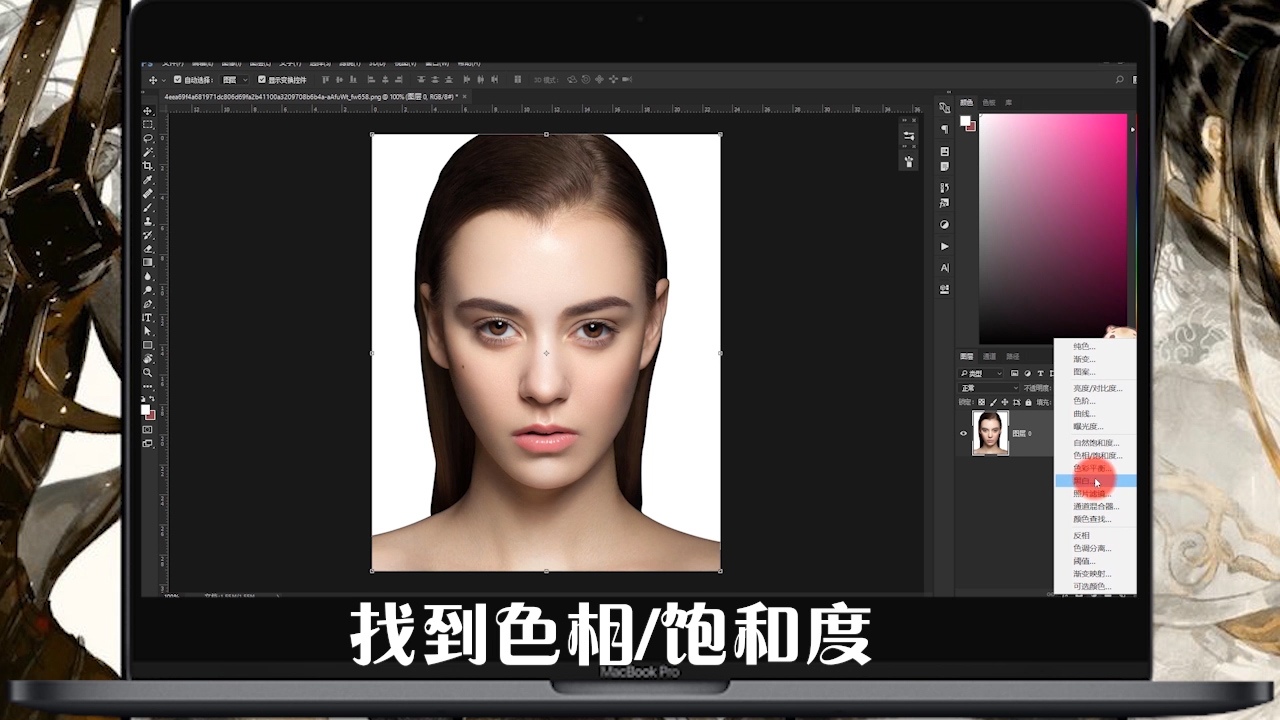Choose 纯色 from adjustment menu
Screen dimensions: 1280x720
coord(1096,346)
